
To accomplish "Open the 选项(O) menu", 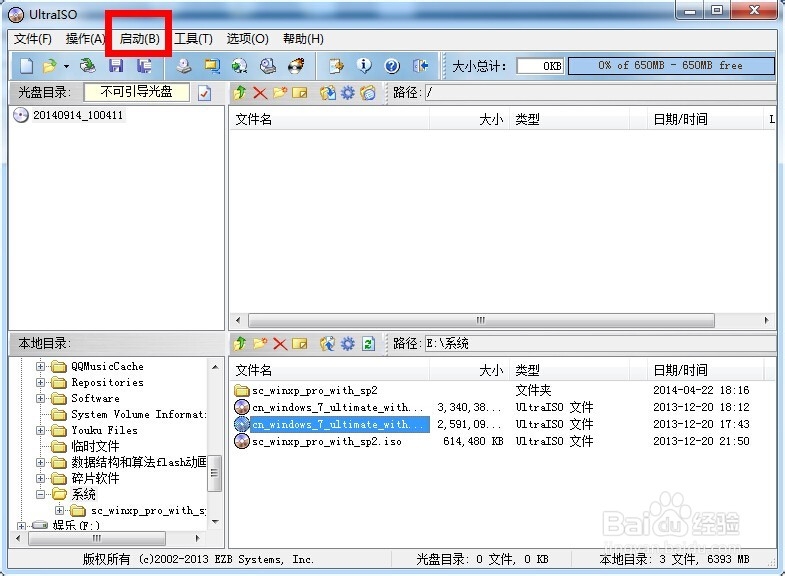I will (x=247, y=39).
